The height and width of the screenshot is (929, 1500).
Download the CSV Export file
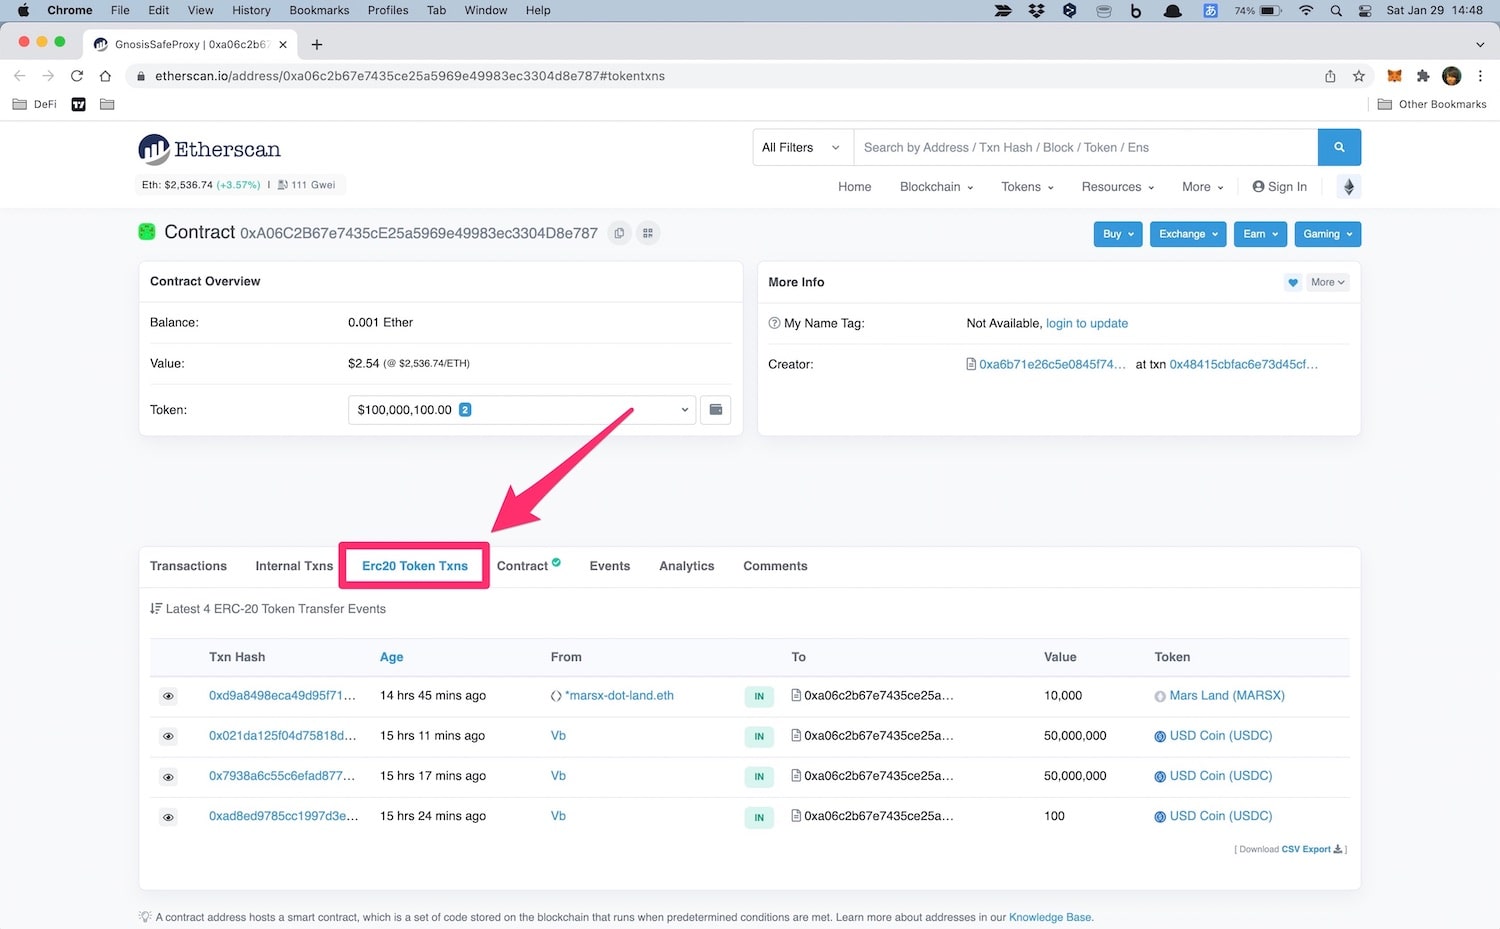(x=1312, y=849)
